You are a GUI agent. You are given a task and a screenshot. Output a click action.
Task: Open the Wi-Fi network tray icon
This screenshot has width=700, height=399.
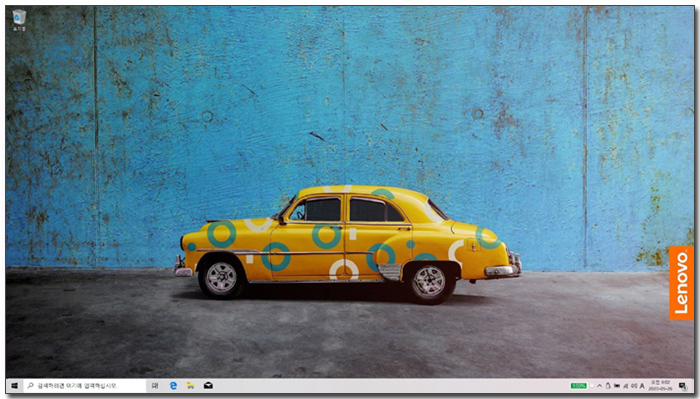pos(625,386)
